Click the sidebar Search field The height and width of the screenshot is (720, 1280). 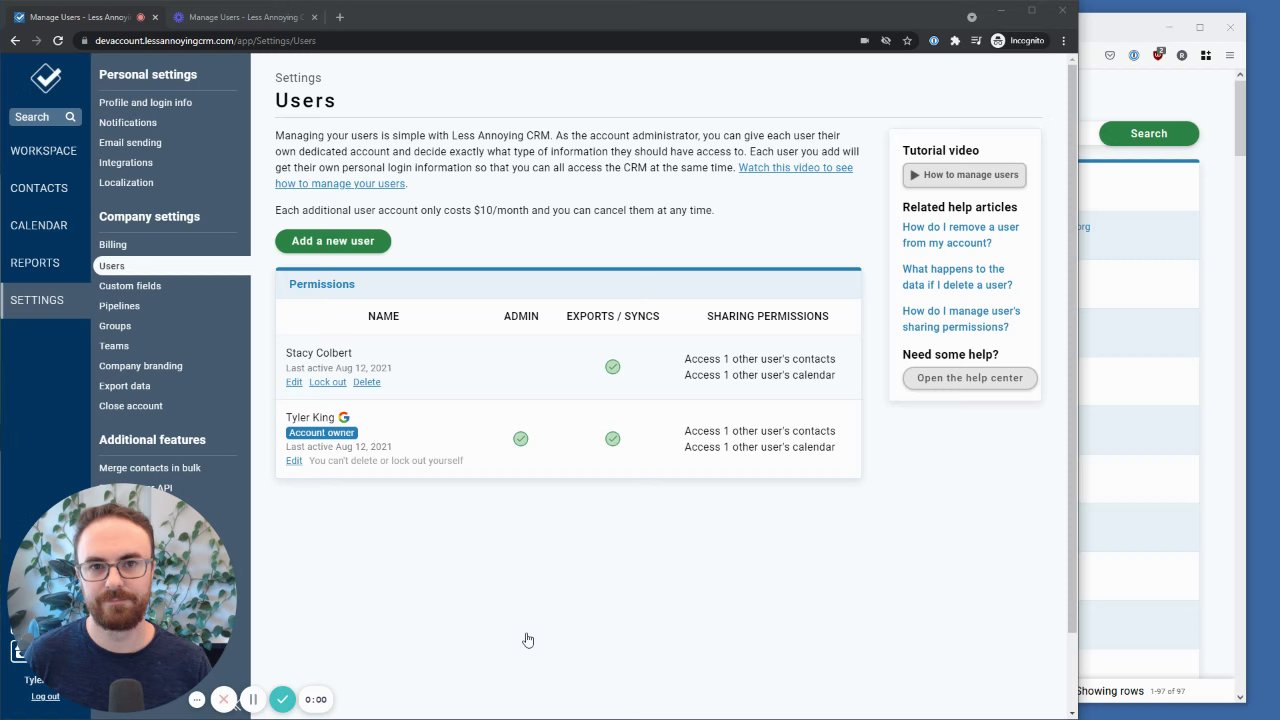pos(44,117)
